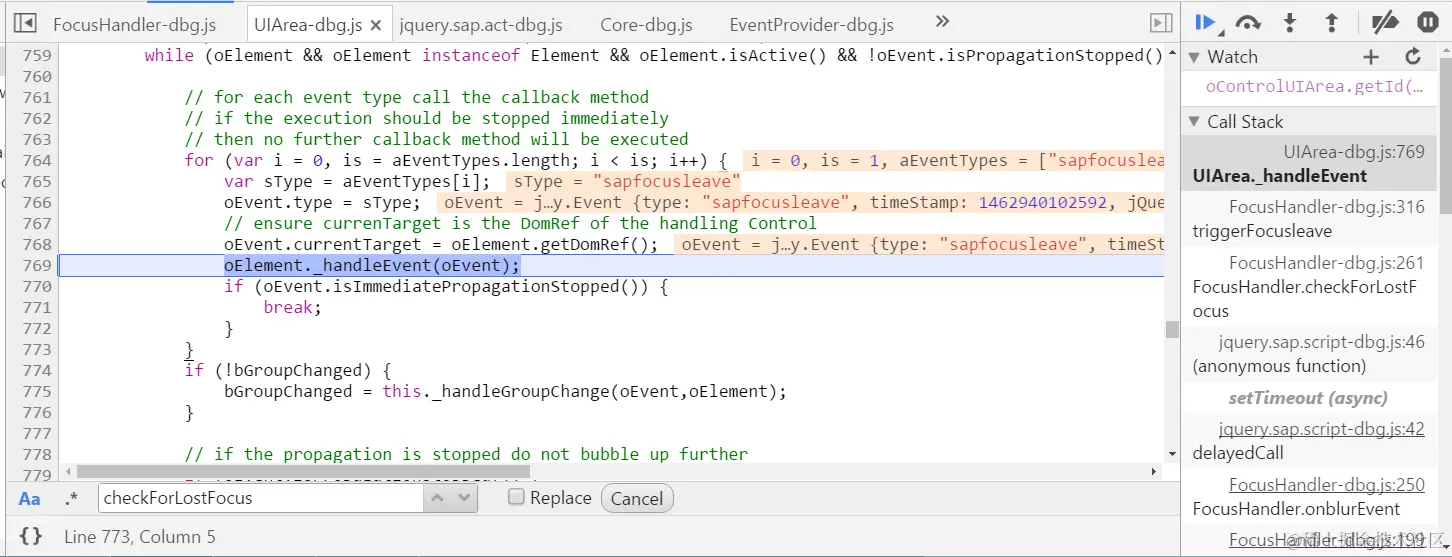Select triggerFocusleave call frame
Viewport: 1452px width, 557px height.
pos(1309,219)
